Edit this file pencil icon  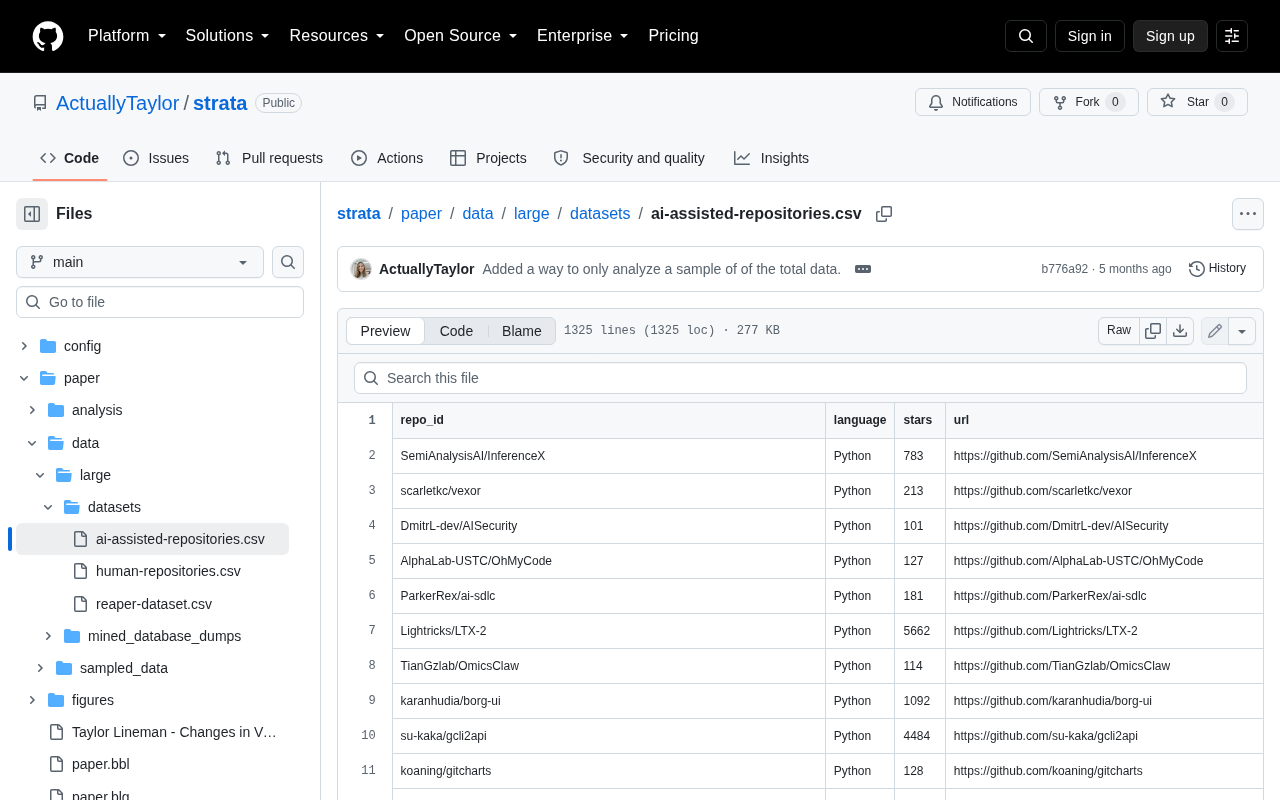coord(1215,331)
